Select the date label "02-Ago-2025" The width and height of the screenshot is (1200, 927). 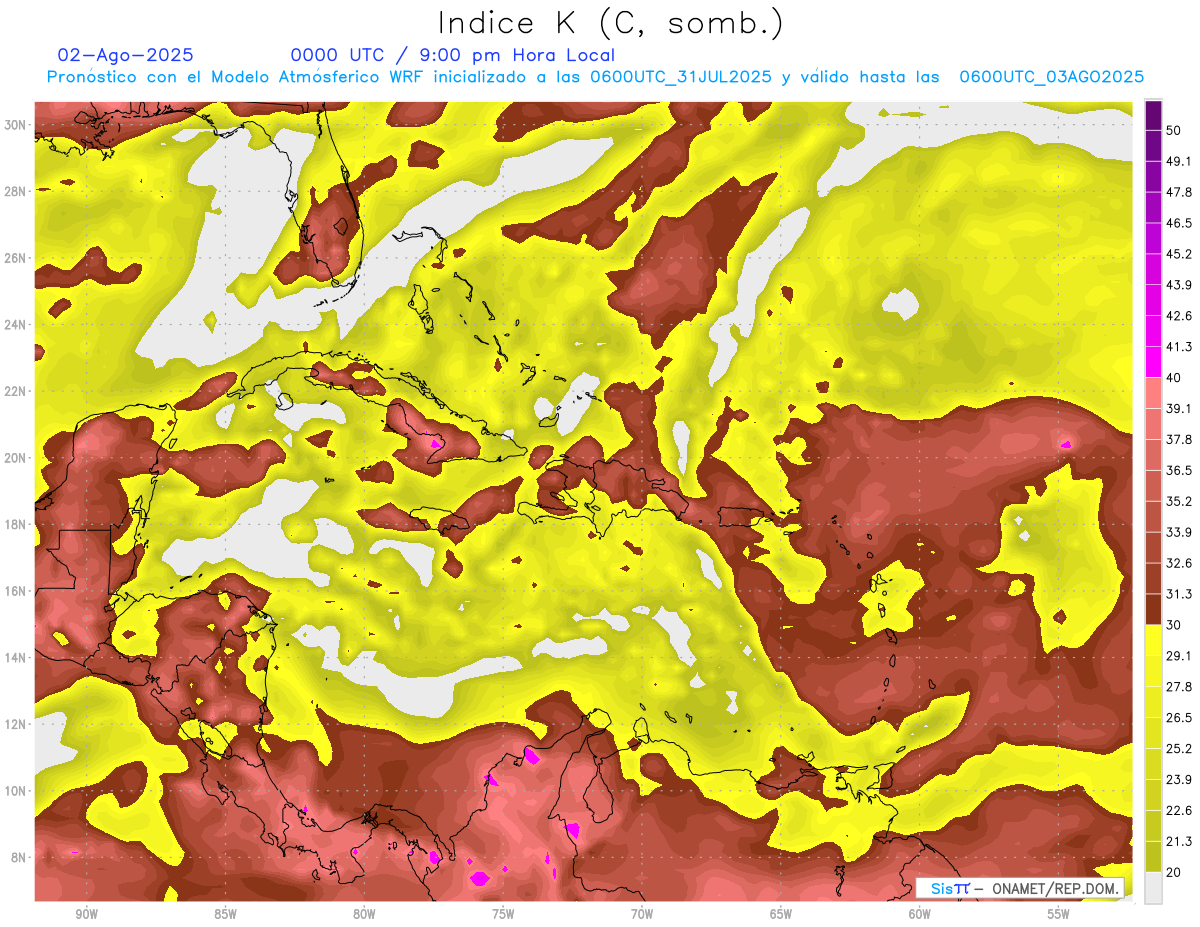pos(126,55)
